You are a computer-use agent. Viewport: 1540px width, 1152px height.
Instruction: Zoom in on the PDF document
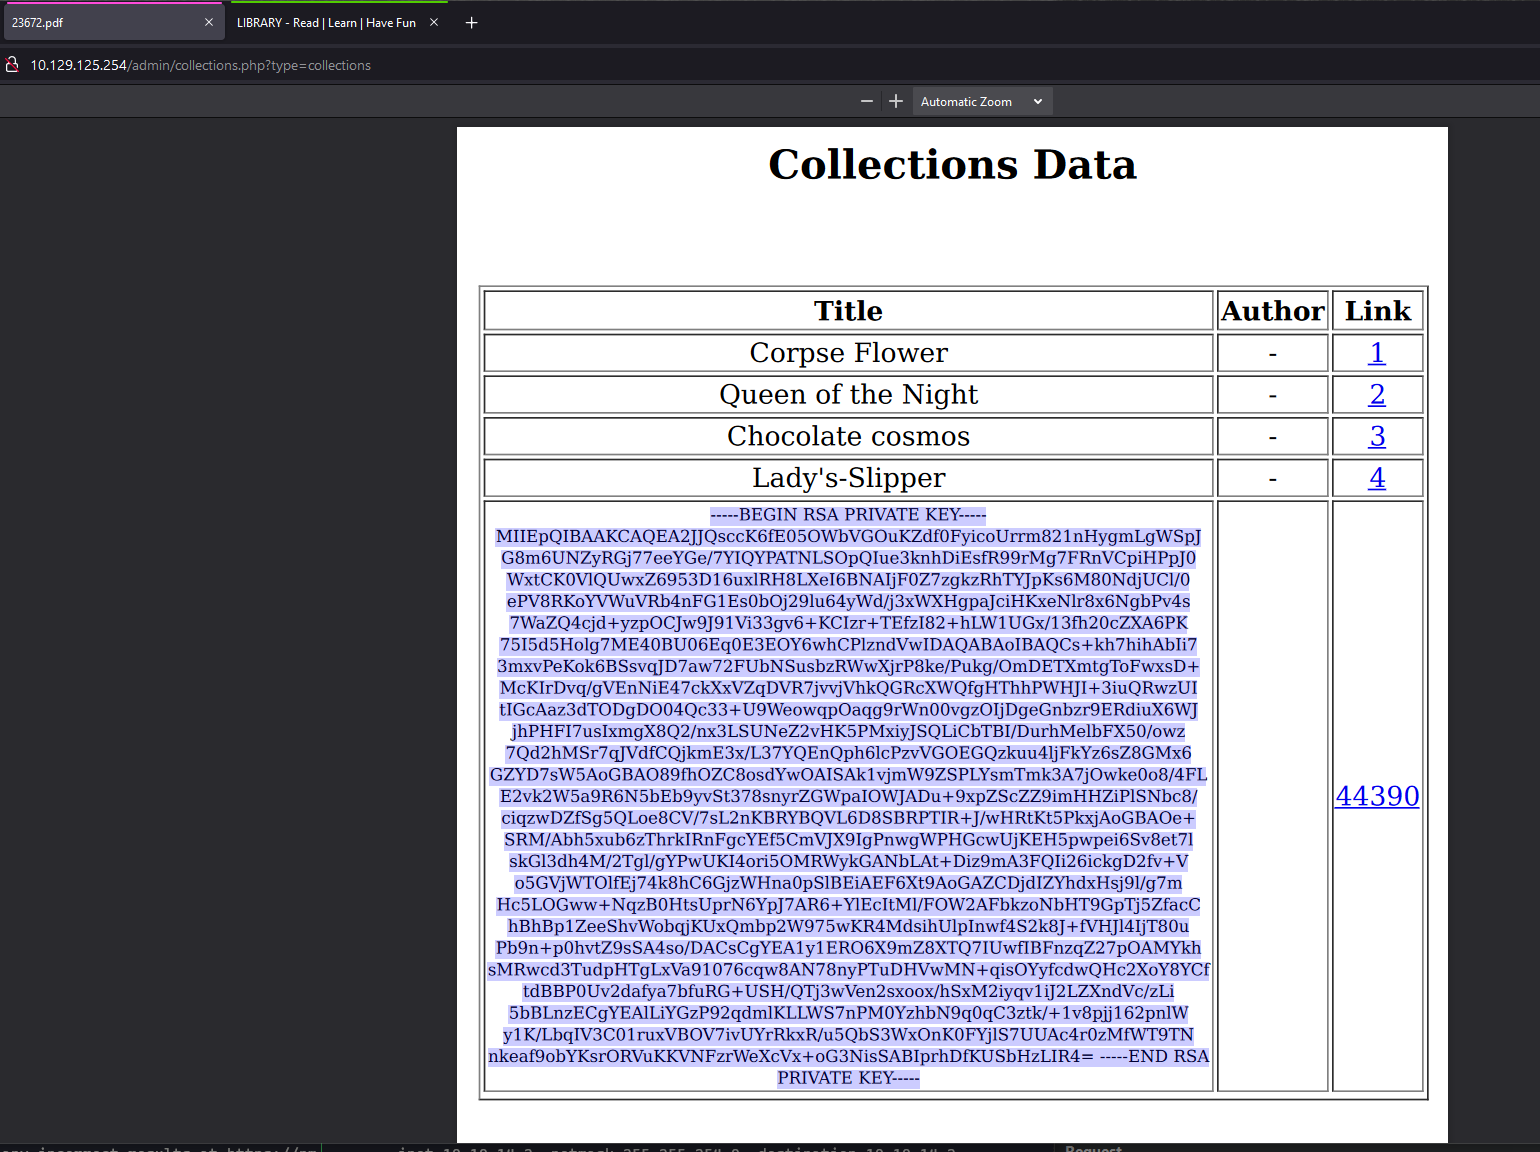(896, 101)
